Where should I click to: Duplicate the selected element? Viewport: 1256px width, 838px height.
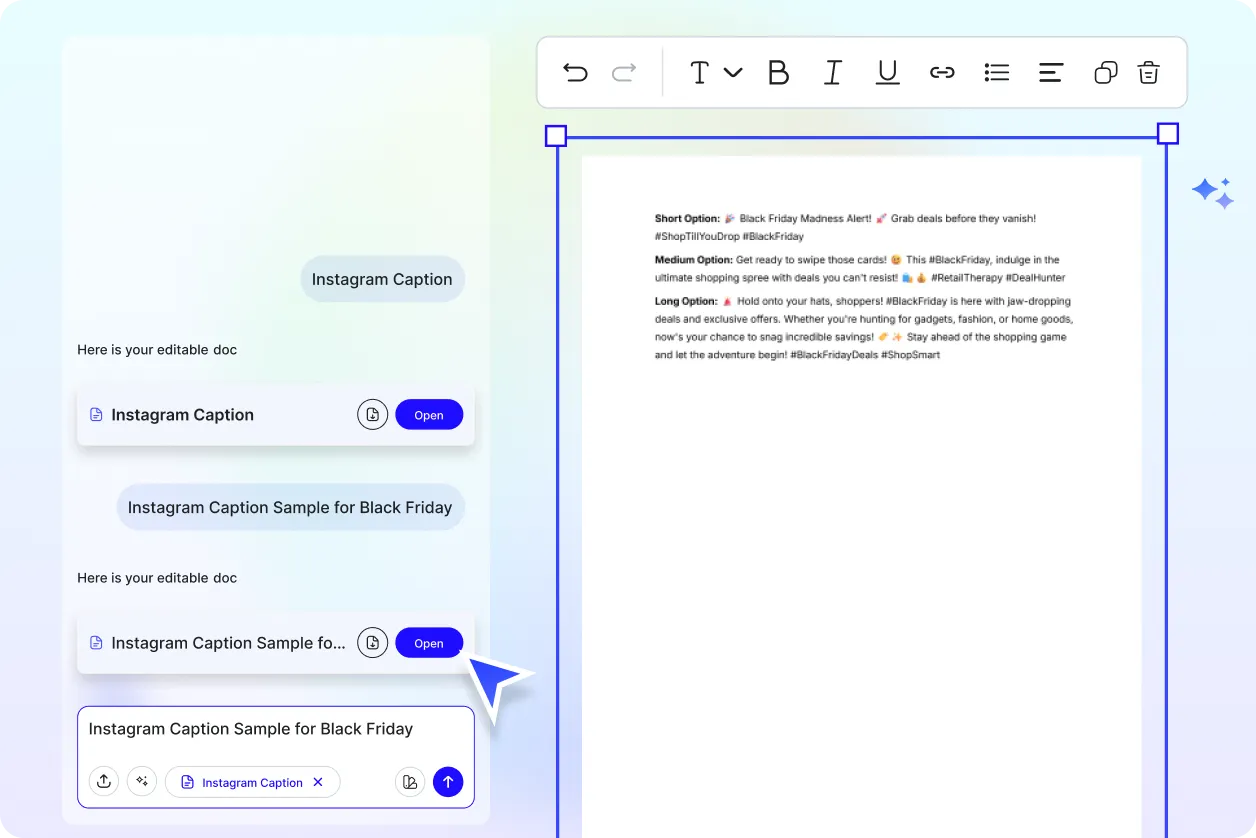click(1105, 72)
